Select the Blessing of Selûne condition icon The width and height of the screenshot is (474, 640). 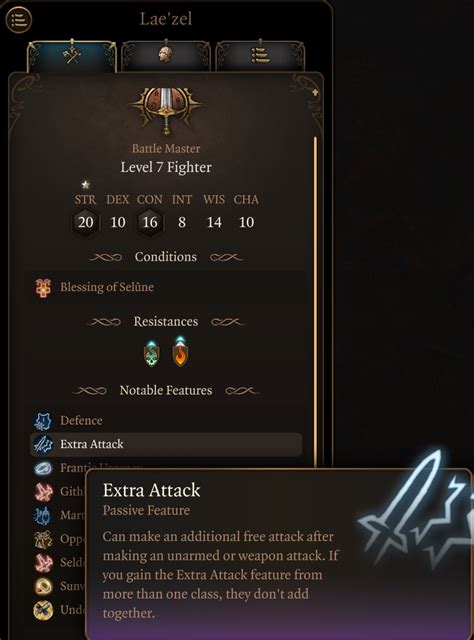pyautogui.click(x=43, y=287)
